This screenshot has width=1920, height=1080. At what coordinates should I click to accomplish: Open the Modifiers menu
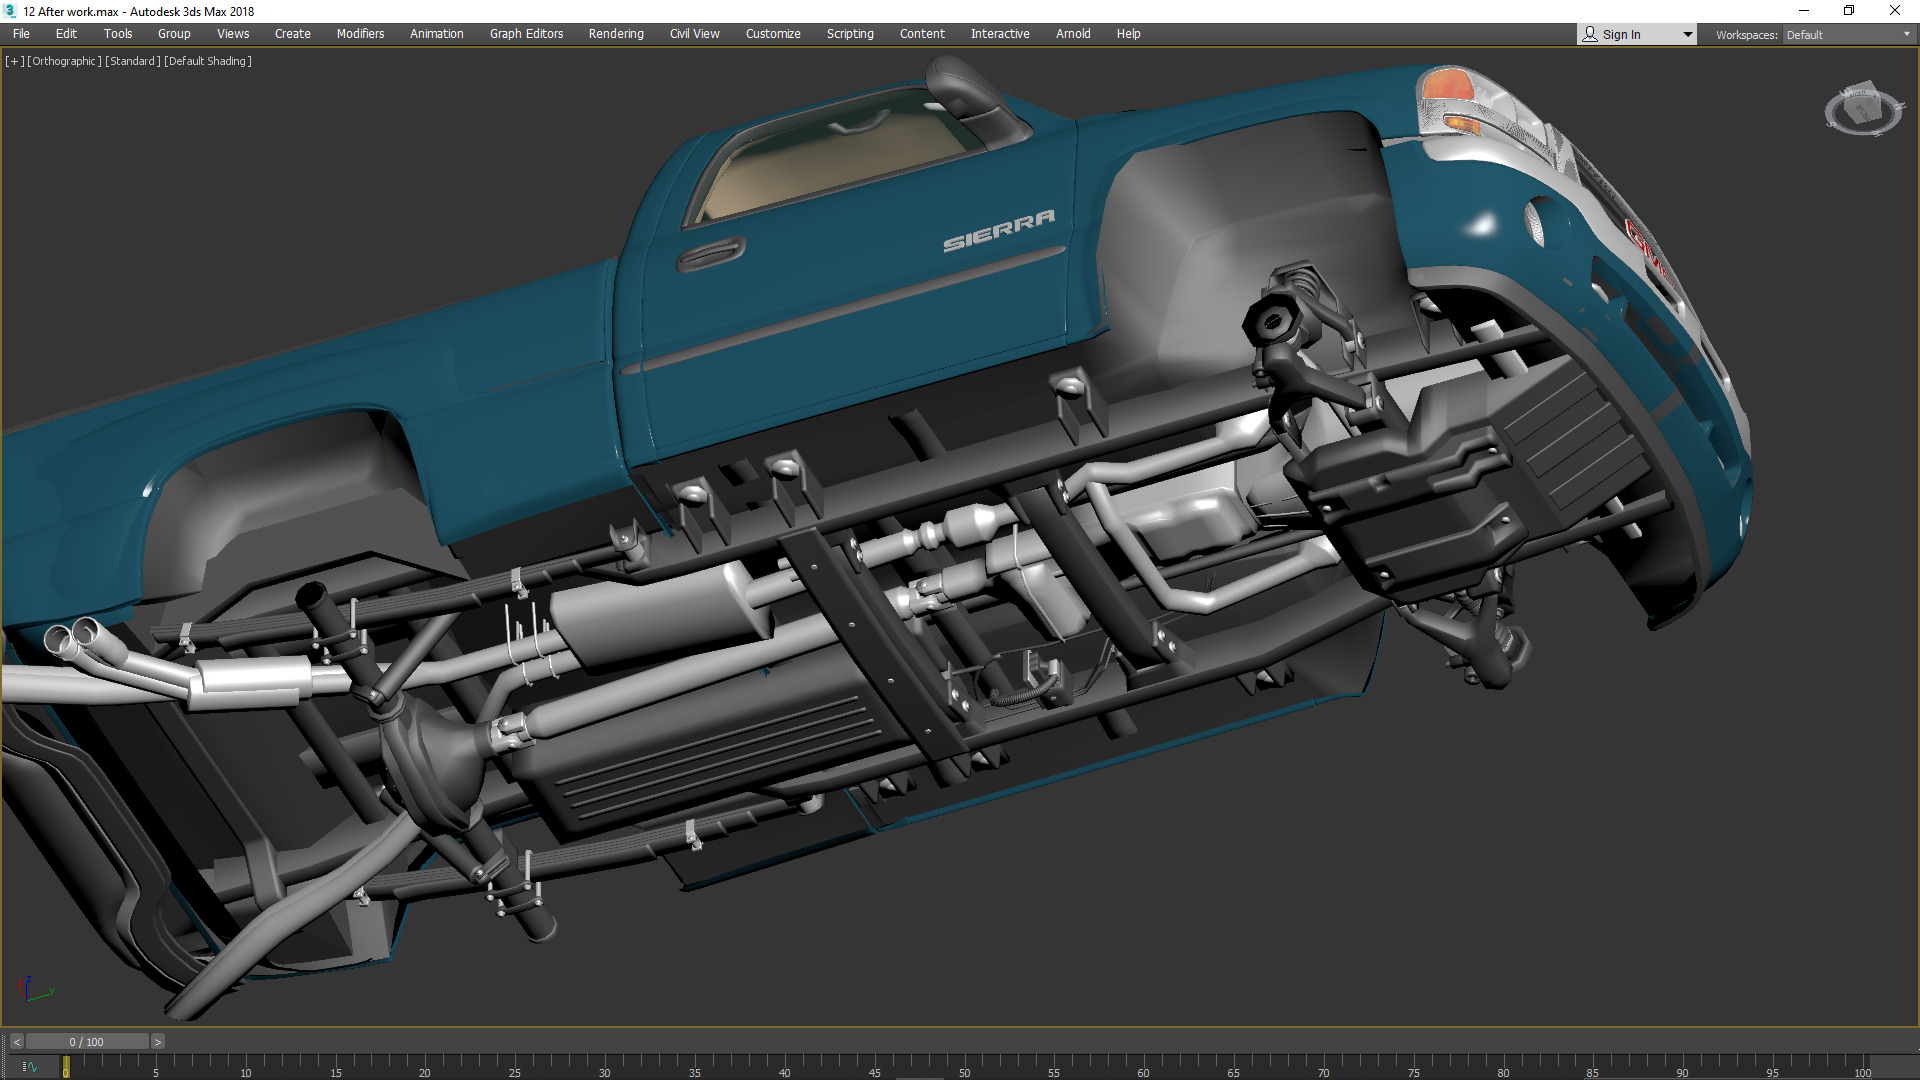pos(360,33)
